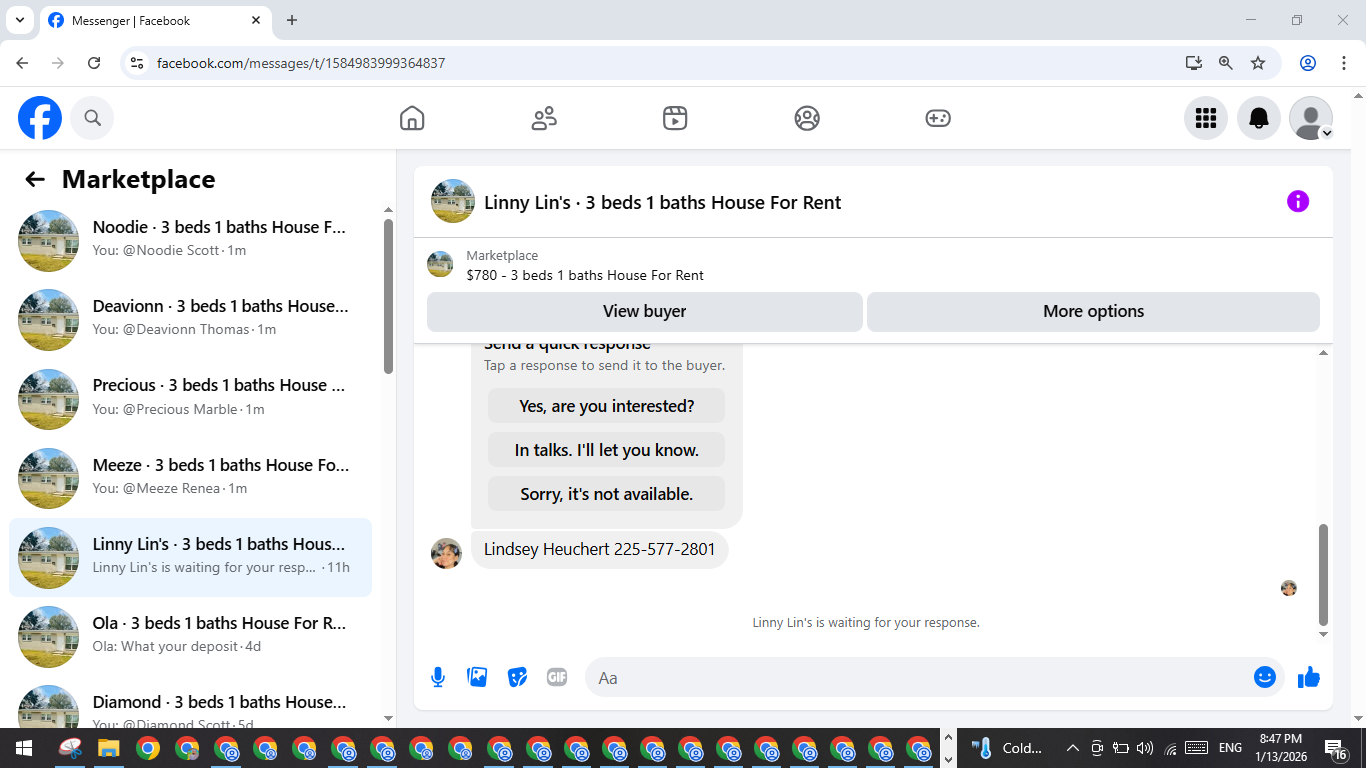Click the Facebook logo icon
Screen dimensions: 1366x768
click(x=40, y=118)
